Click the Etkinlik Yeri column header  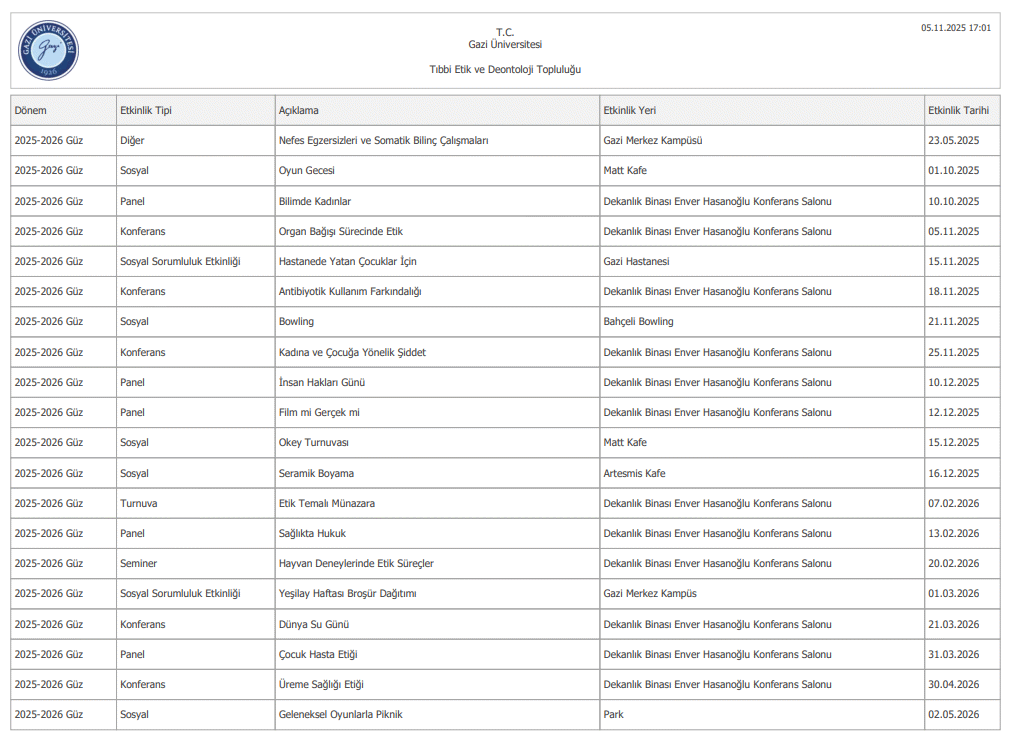(x=629, y=110)
